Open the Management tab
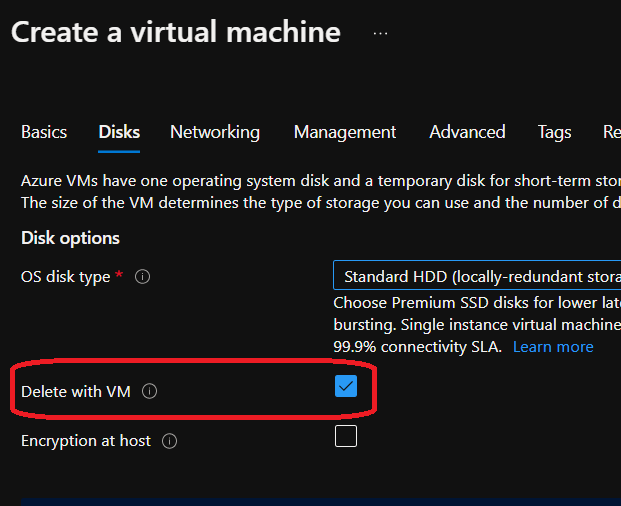 (345, 132)
